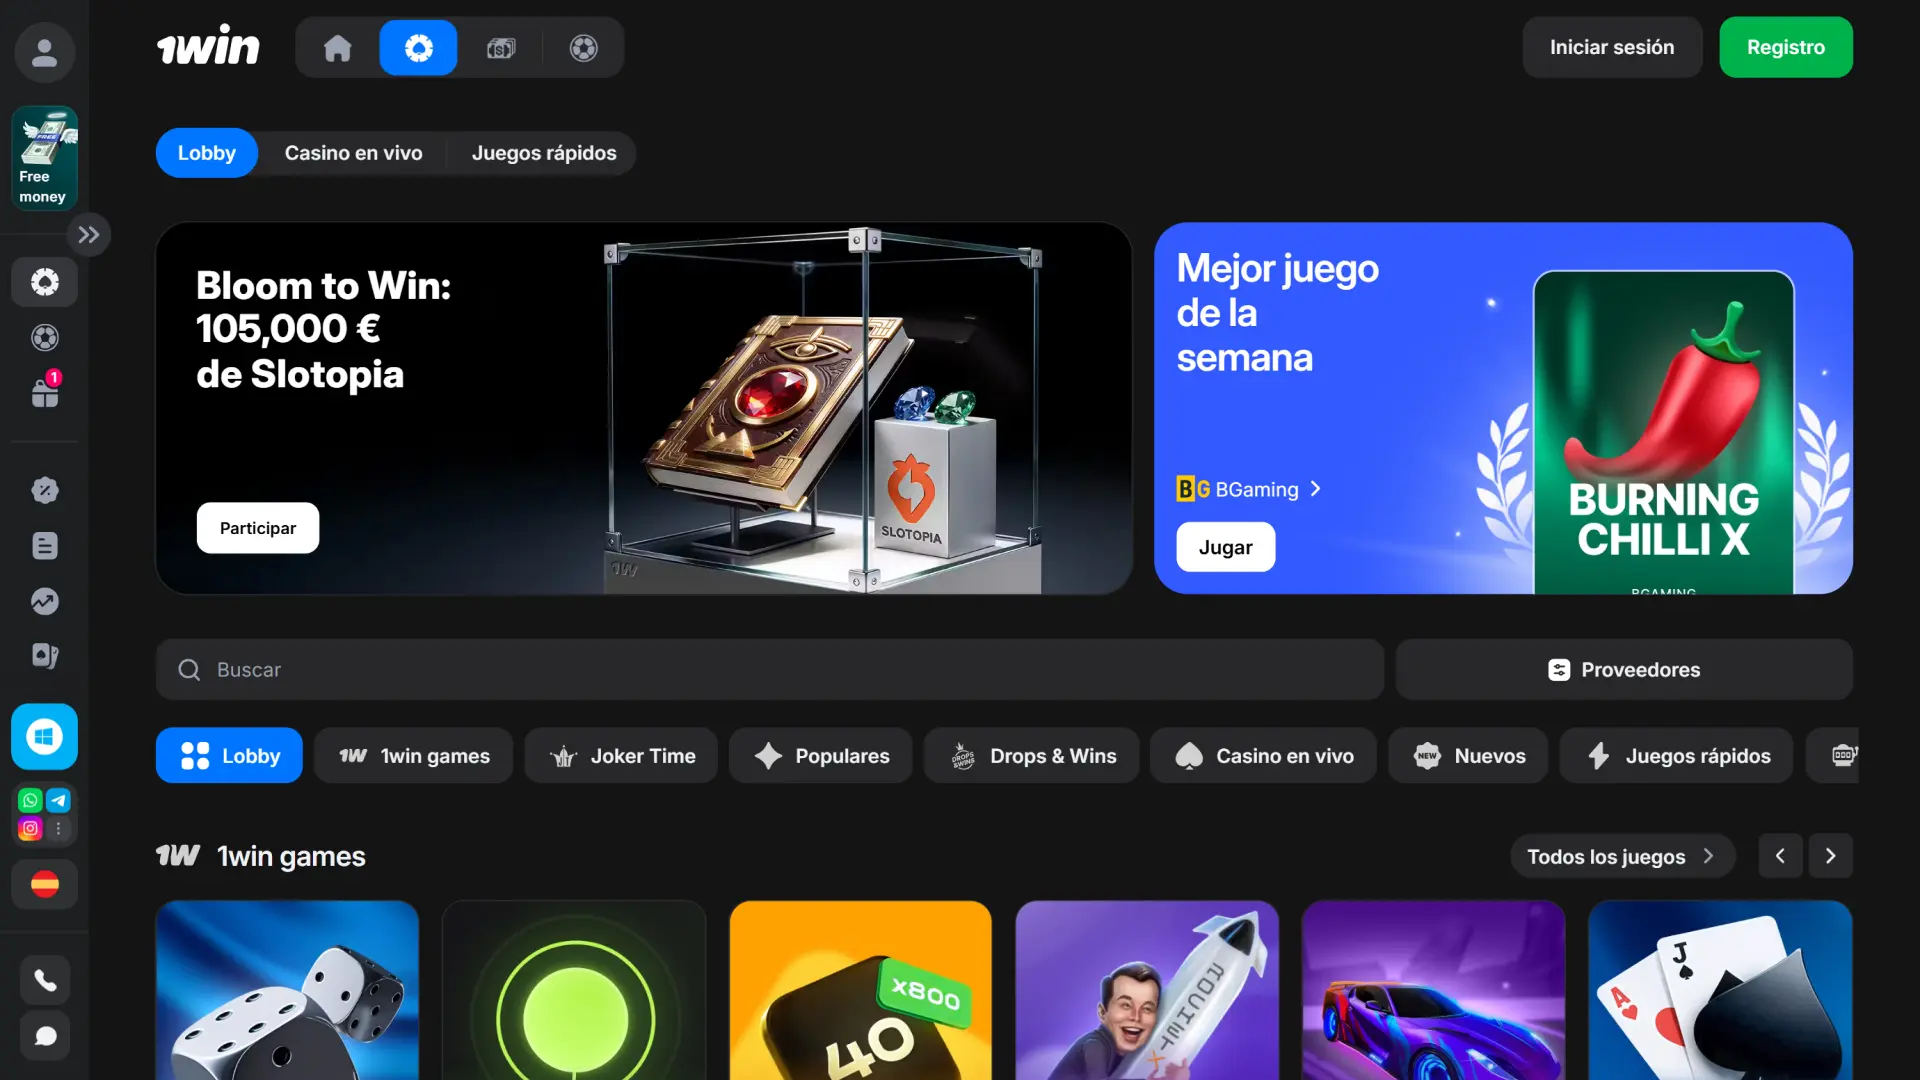This screenshot has height=1080, width=1920.
Task: Click the card-and-flag icon in sidebar
Action: point(44,656)
